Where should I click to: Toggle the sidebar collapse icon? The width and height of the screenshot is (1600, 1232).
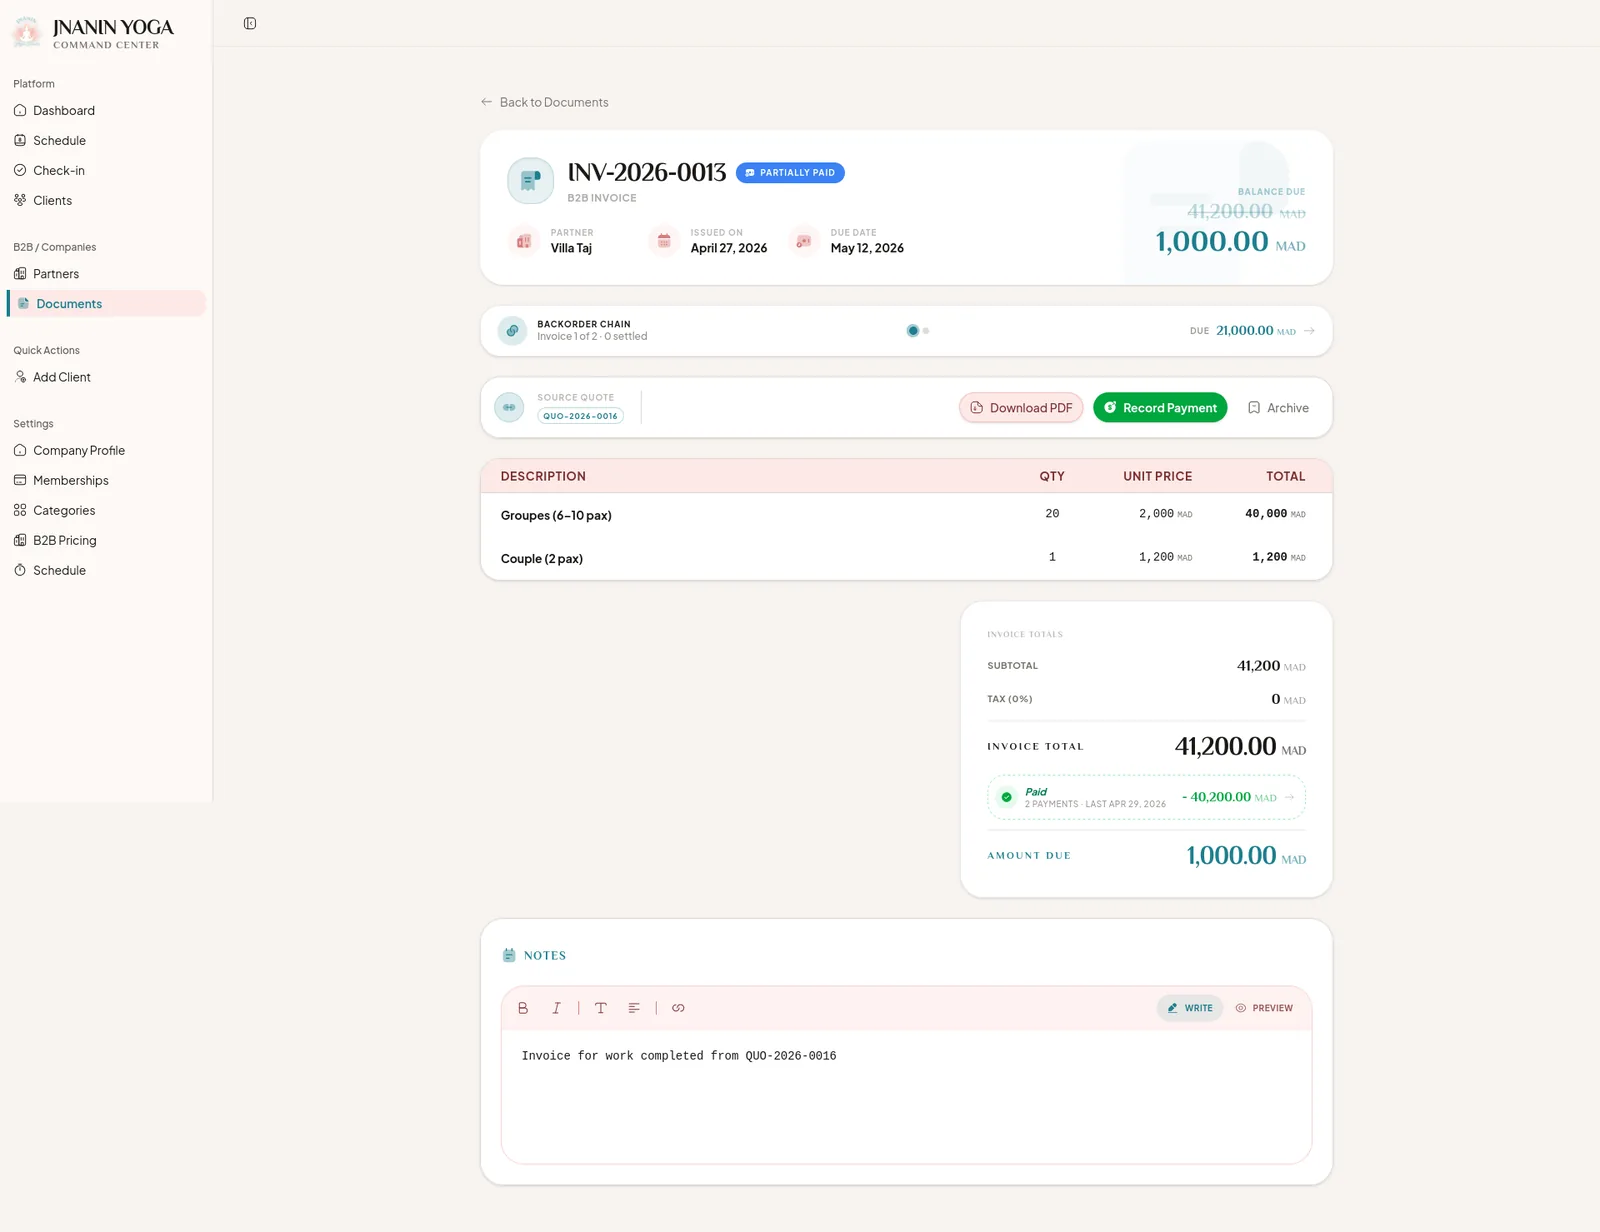tap(250, 23)
